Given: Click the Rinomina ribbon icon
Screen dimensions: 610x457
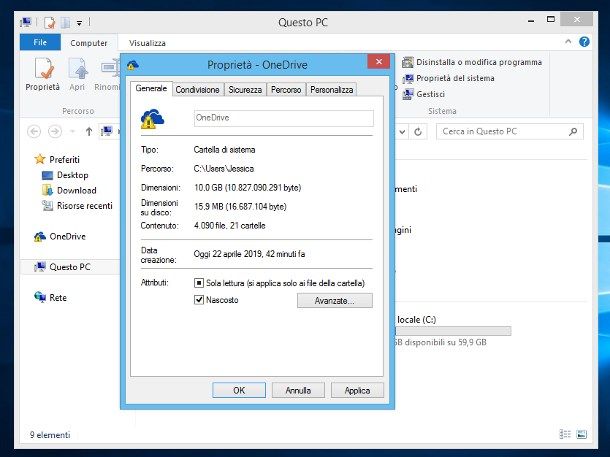Looking at the screenshot, I should [x=108, y=74].
